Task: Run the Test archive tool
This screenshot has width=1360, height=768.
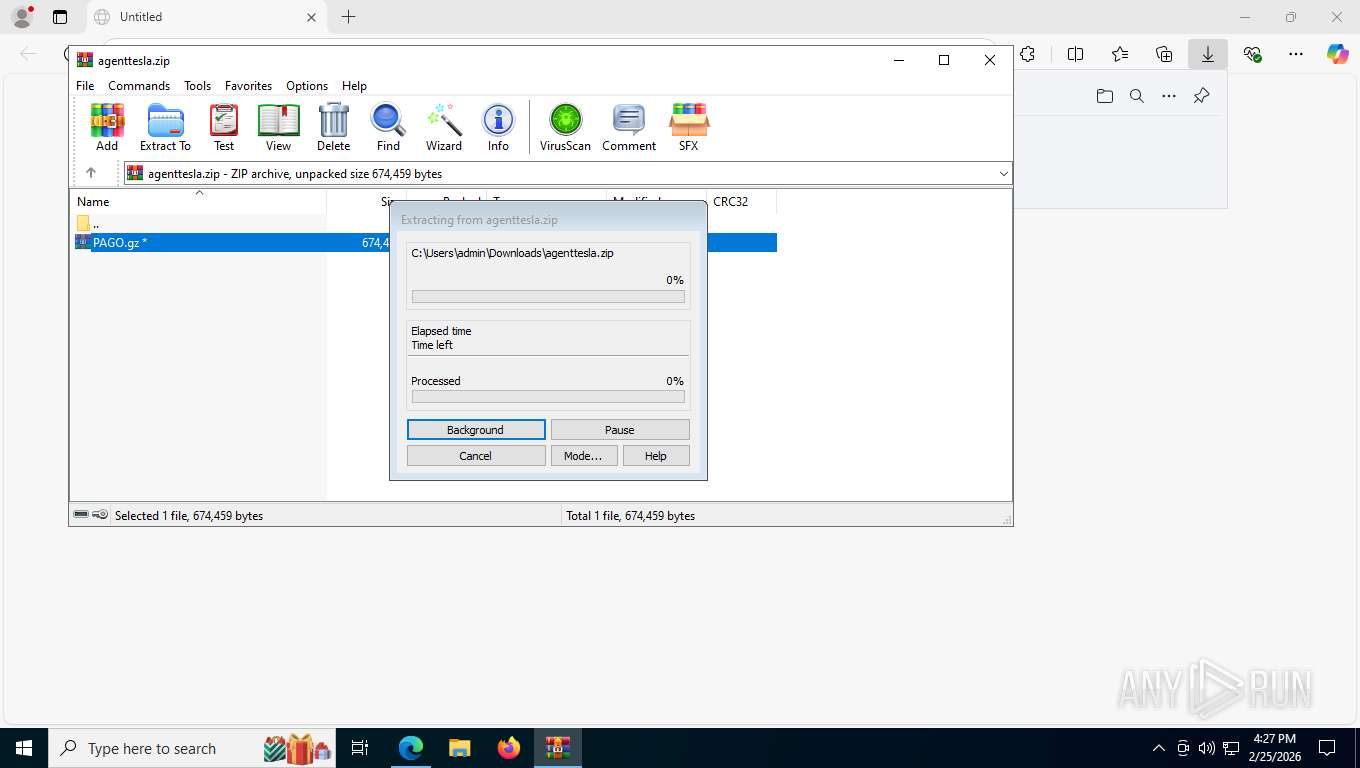Action: coord(224,127)
